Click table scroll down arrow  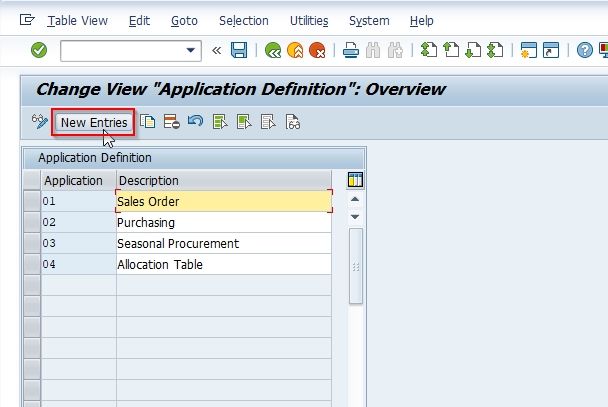(354, 217)
